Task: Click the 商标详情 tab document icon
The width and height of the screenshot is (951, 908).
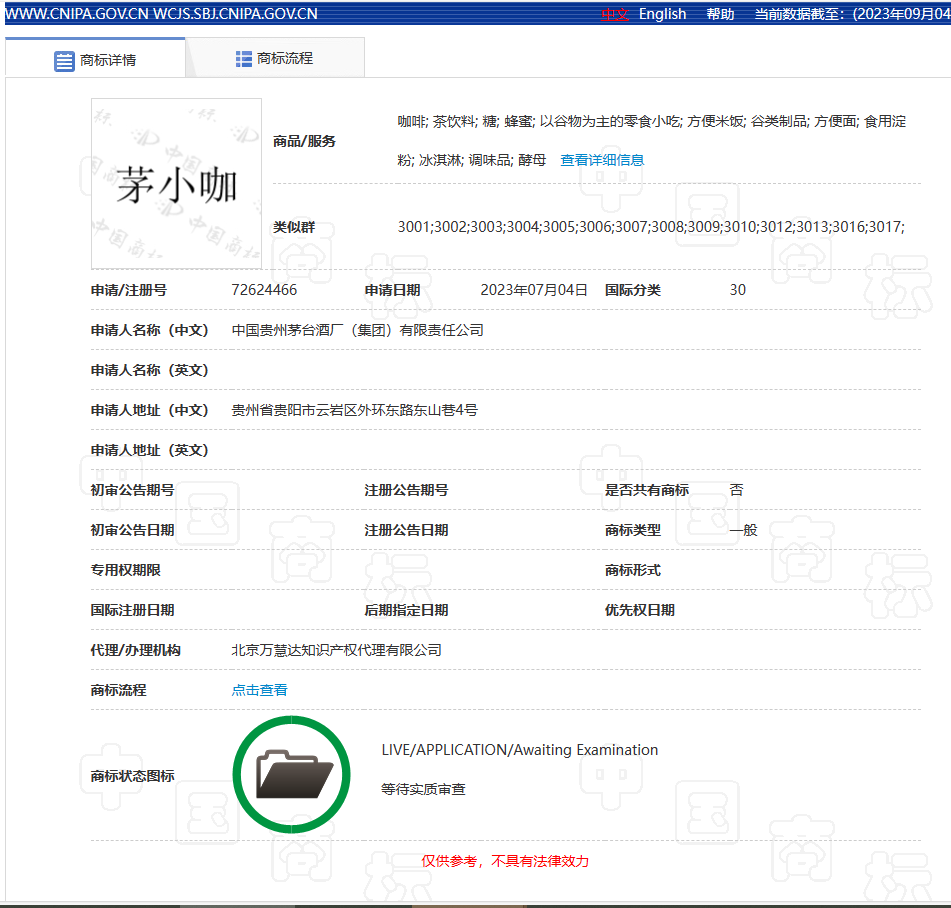Action: click(64, 61)
